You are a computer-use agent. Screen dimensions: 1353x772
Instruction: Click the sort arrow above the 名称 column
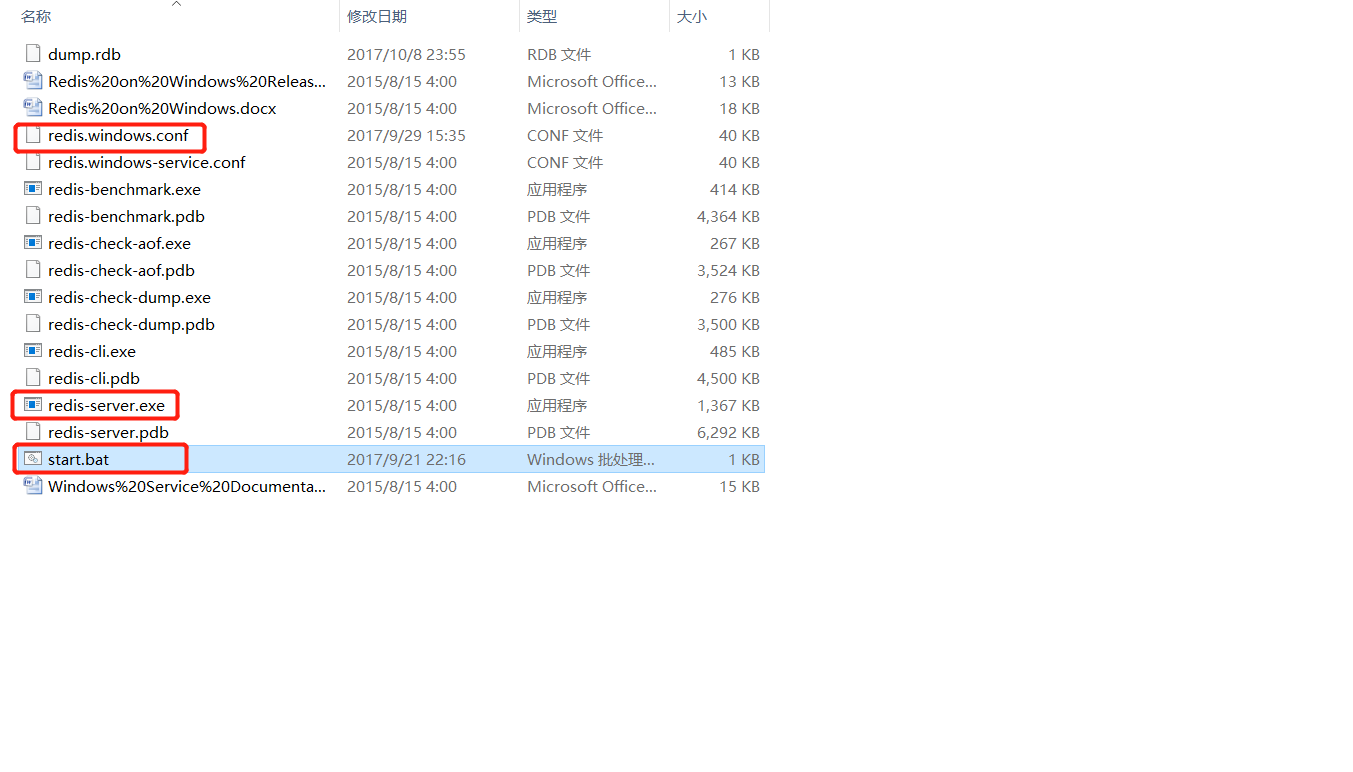pyautogui.click(x=176, y=4)
